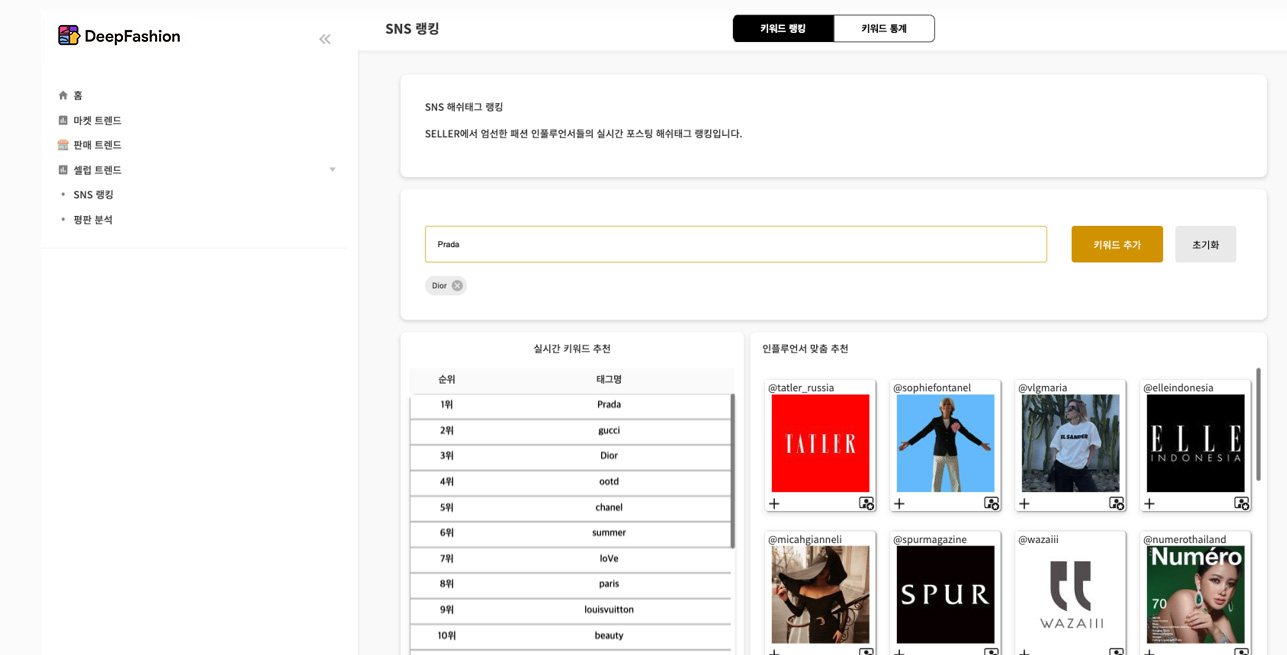Screen dimensions: 1287x655
Task: Select SNS 랭킹 in the sidebar
Action: click(x=93, y=195)
